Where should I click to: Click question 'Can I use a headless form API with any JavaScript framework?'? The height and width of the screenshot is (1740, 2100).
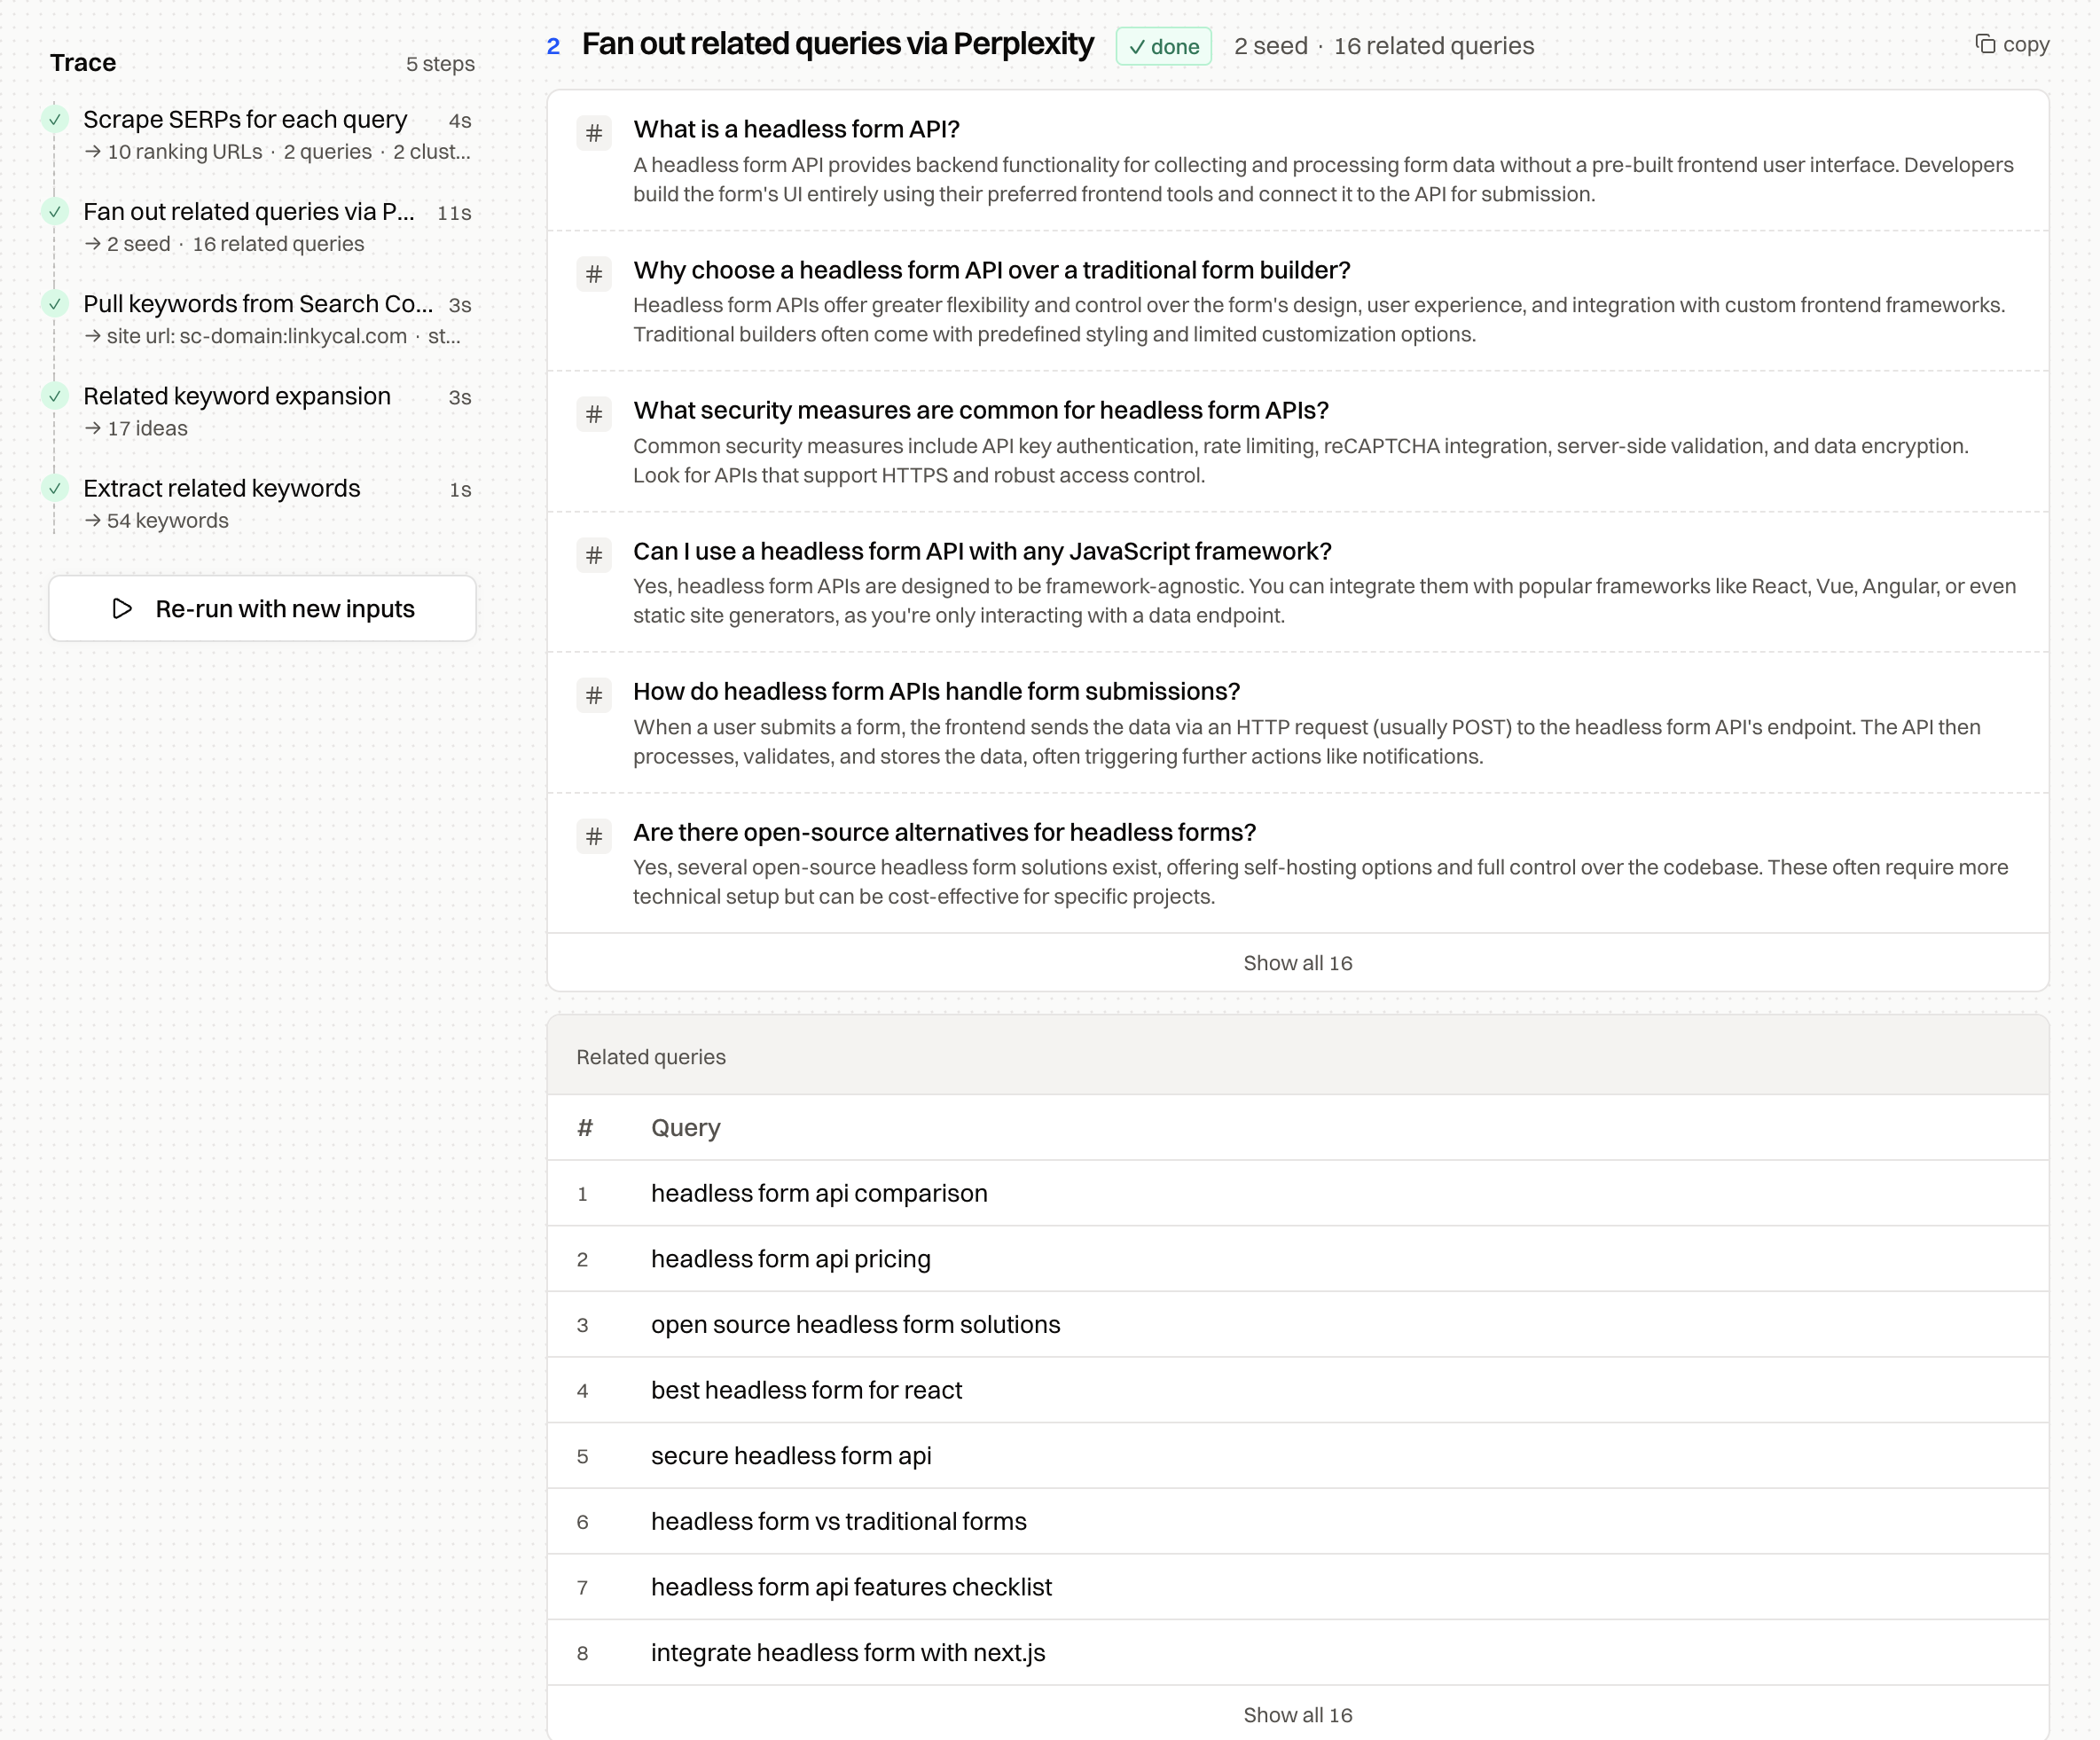pyautogui.click(x=982, y=551)
